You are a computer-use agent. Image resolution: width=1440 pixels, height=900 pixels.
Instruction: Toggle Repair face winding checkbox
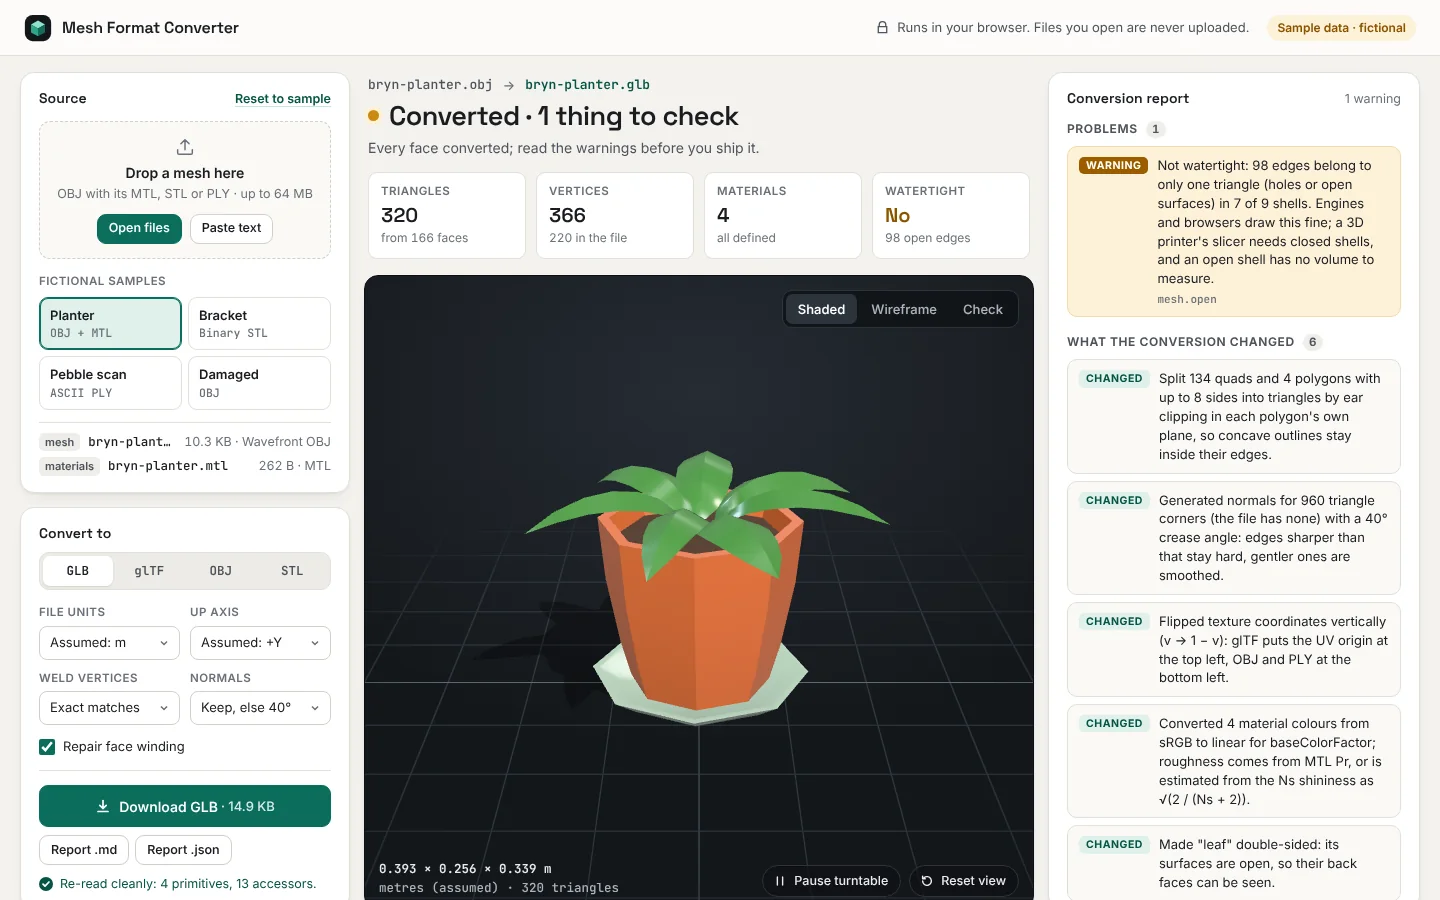click(47, 747)
